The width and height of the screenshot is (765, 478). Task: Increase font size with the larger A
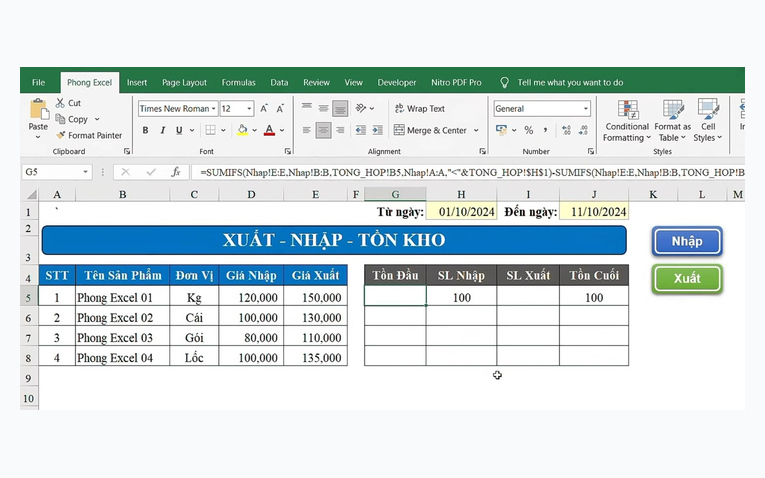[x=263, y=108]
